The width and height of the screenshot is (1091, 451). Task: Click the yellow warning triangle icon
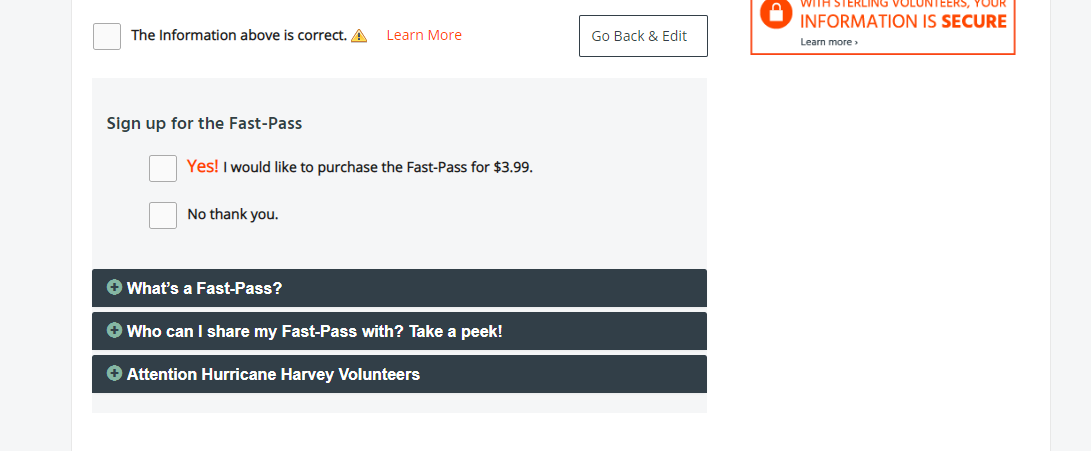pos(359,35)
